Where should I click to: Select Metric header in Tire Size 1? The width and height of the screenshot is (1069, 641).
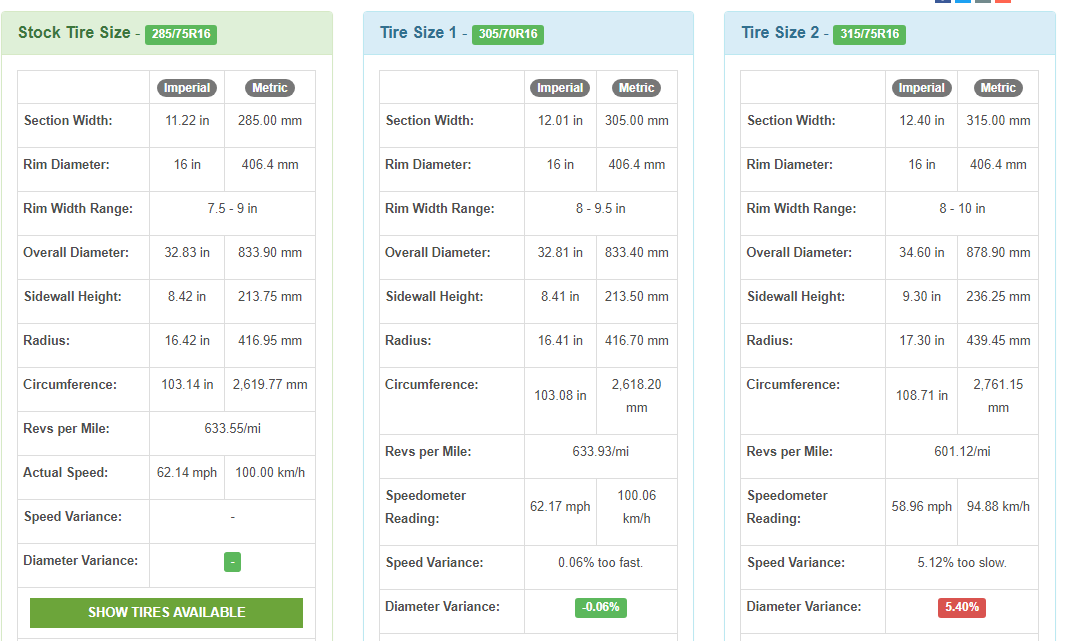[636, 88]
